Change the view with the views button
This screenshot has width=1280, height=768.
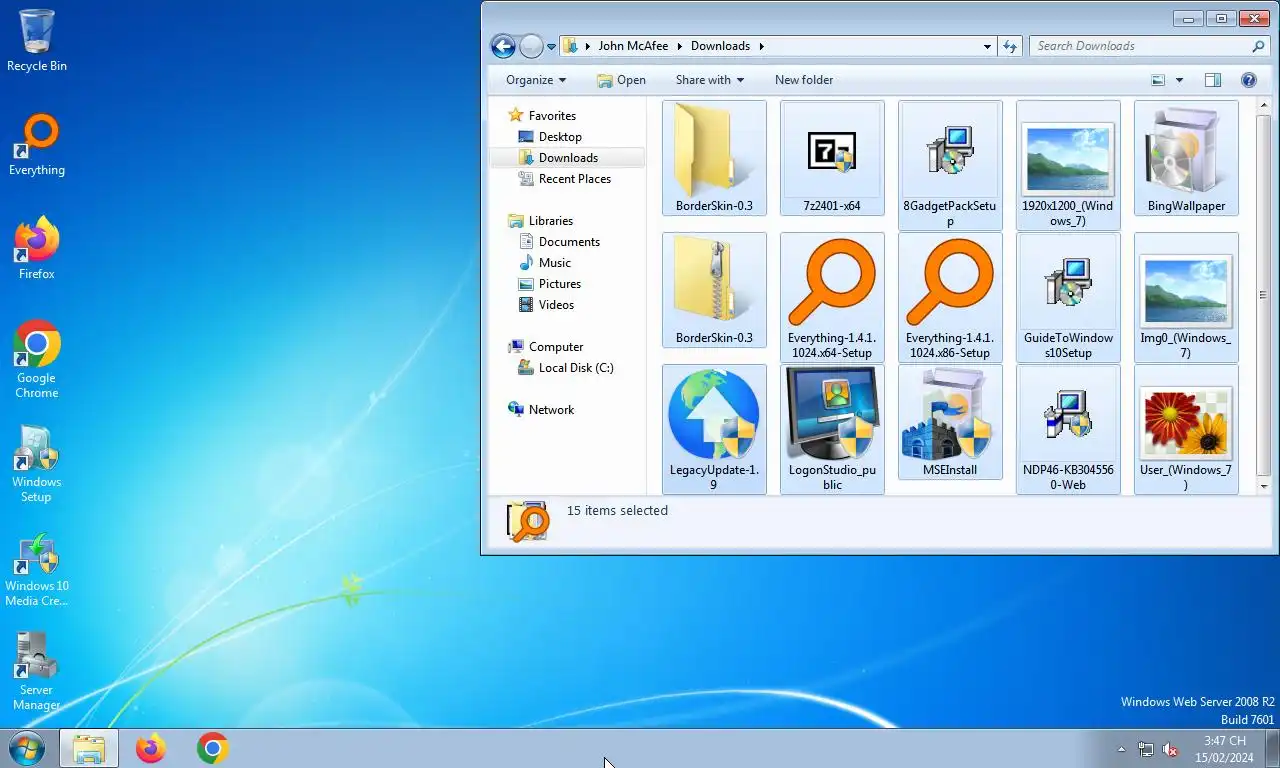point(1158,80)
